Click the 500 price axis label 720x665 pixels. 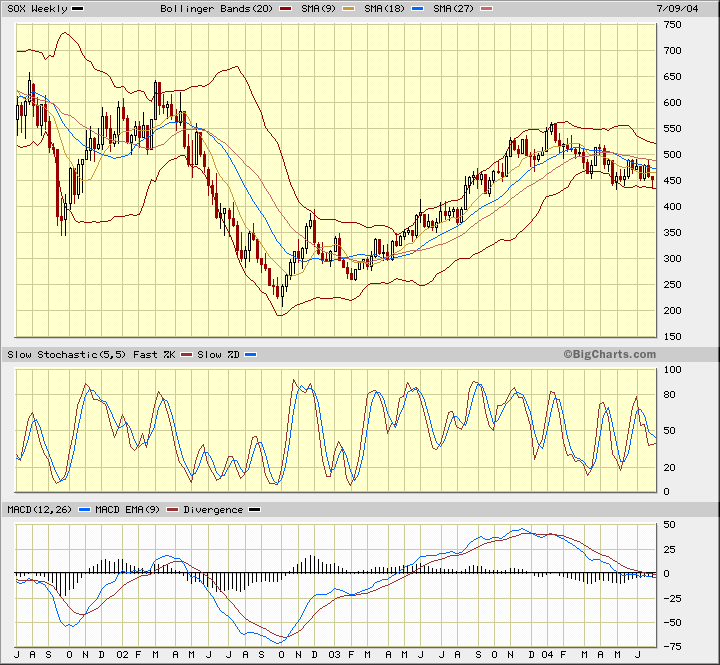[x=672, y=155]
